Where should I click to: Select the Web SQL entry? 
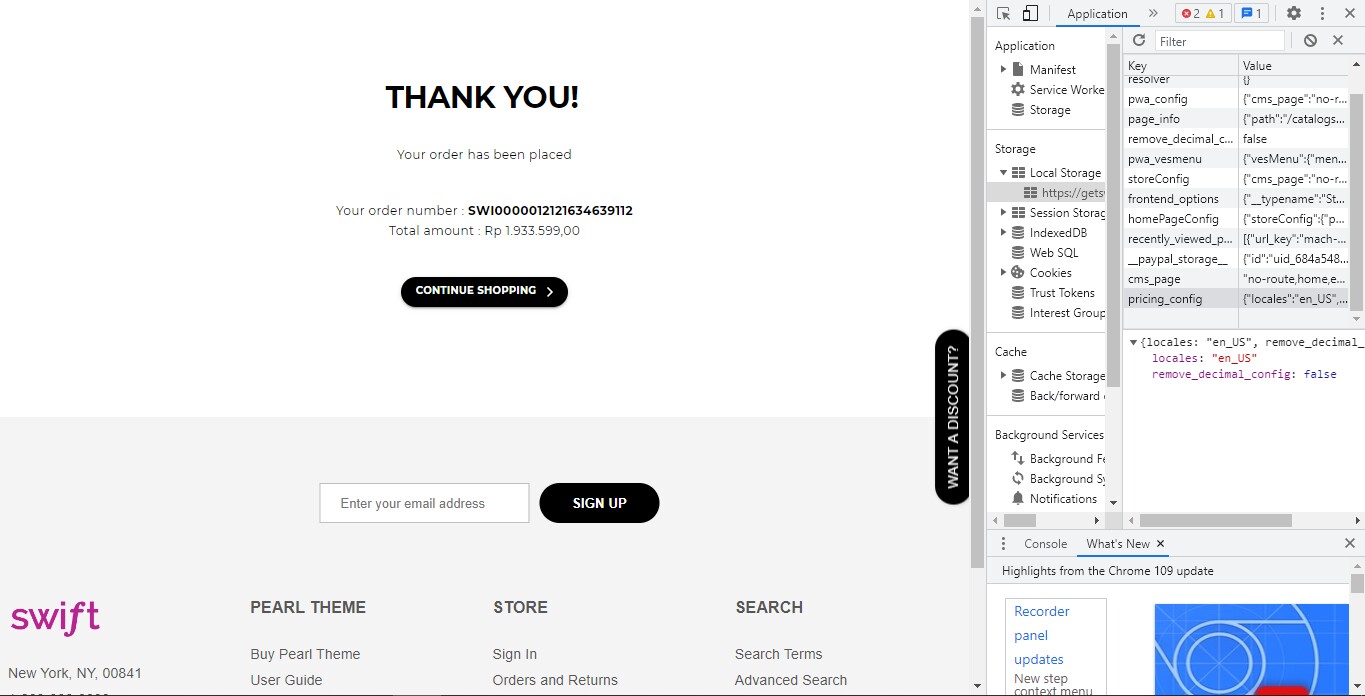pos(1054,253)
